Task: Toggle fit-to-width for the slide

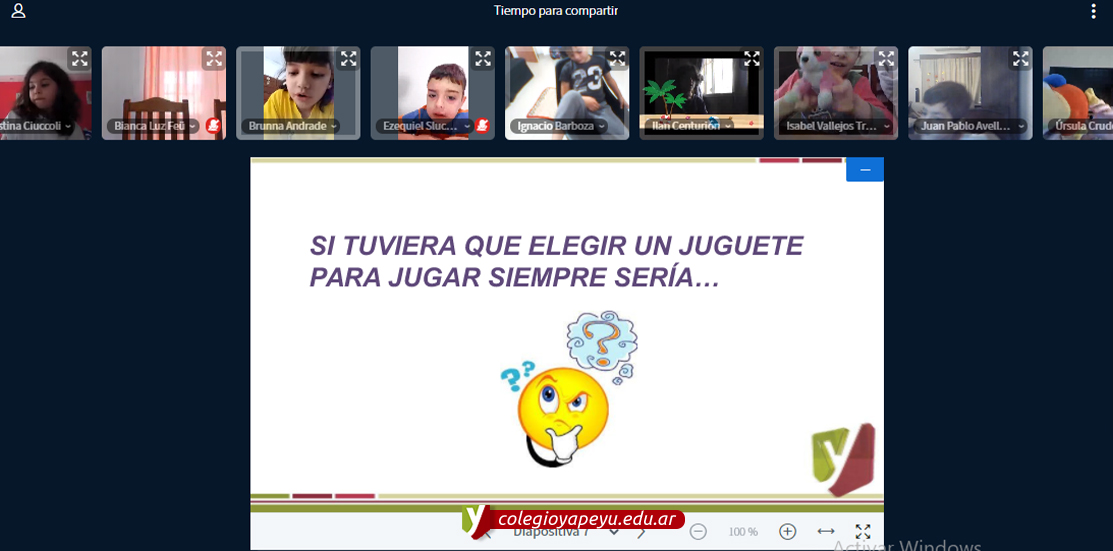Action: (826, 532)
